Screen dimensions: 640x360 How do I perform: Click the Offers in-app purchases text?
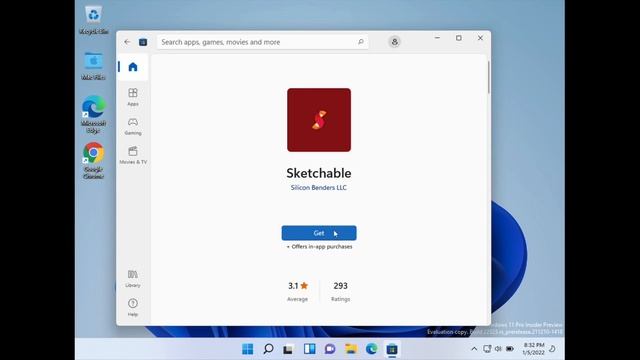point(320,247)
